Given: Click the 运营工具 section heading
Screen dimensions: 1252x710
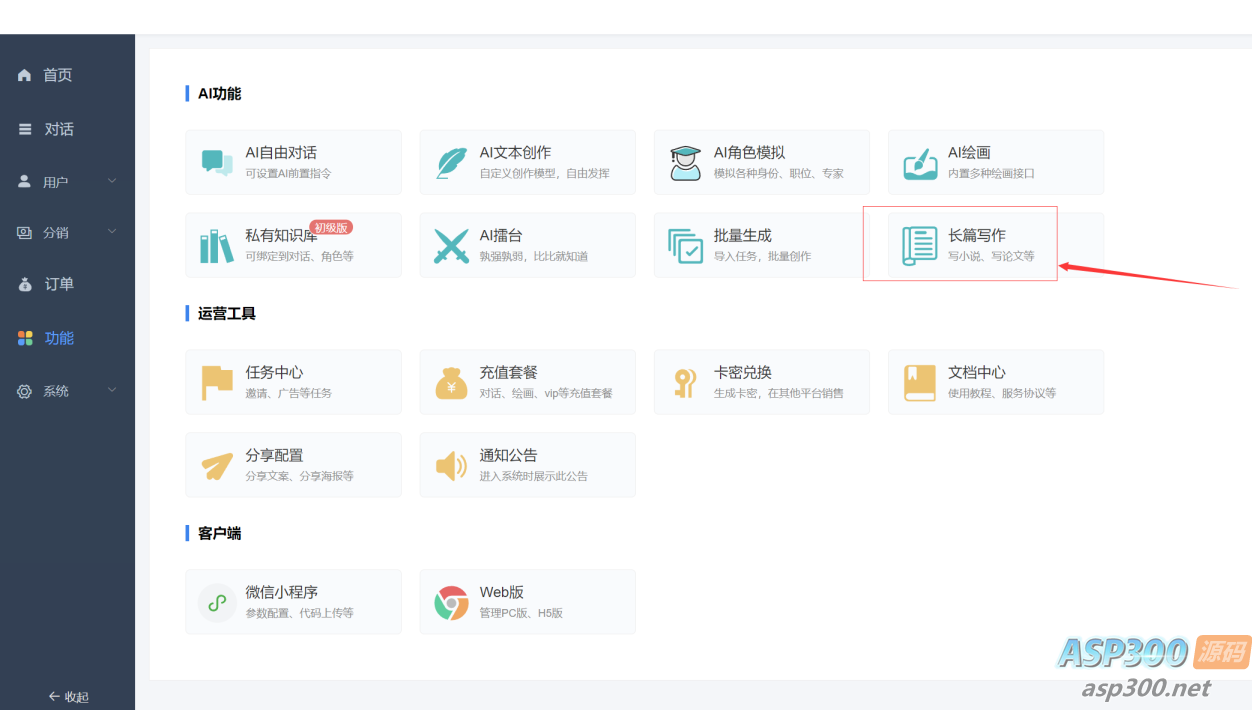Looking at the screenshot, I should coord(227,313).
